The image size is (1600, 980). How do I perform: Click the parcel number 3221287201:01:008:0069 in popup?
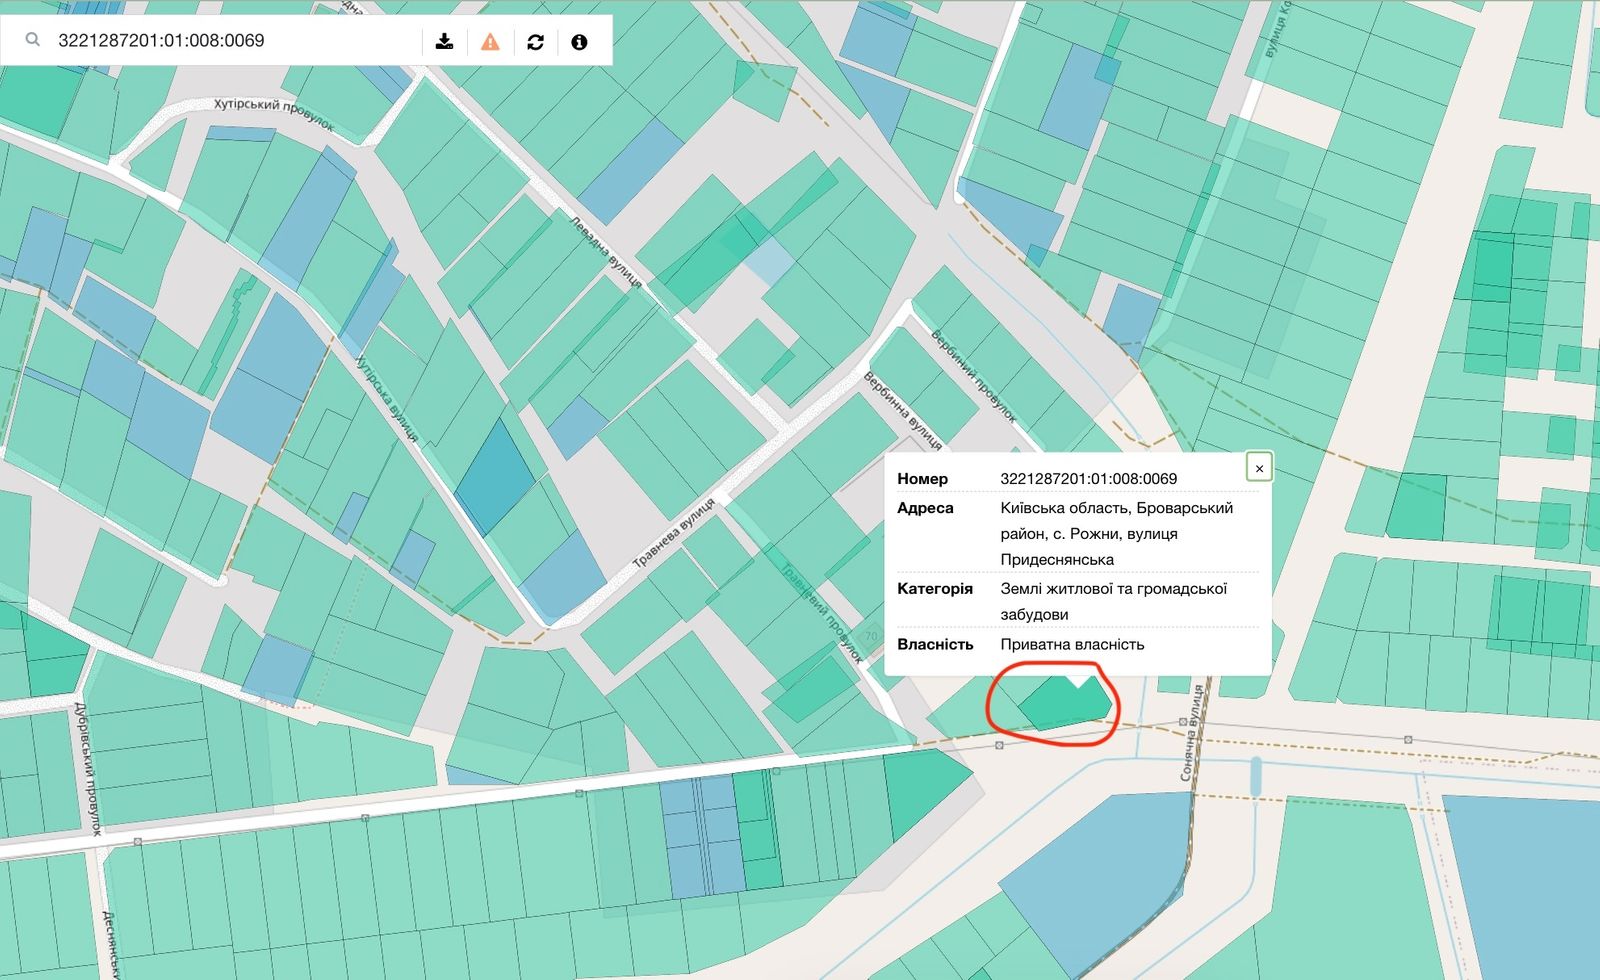tap(1088, 479)
